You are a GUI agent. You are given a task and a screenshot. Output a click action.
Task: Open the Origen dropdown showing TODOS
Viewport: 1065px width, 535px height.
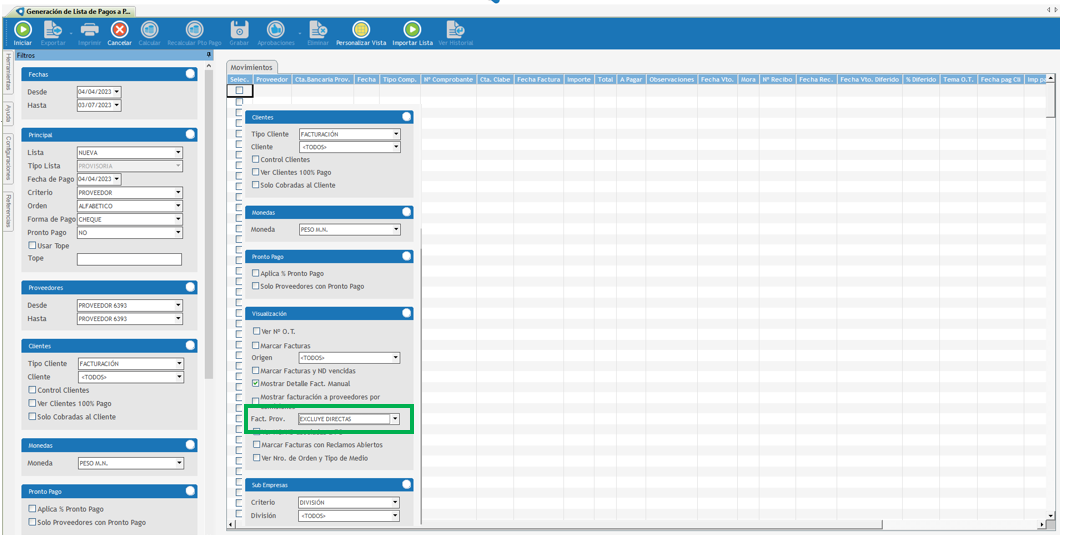(396, 358)
